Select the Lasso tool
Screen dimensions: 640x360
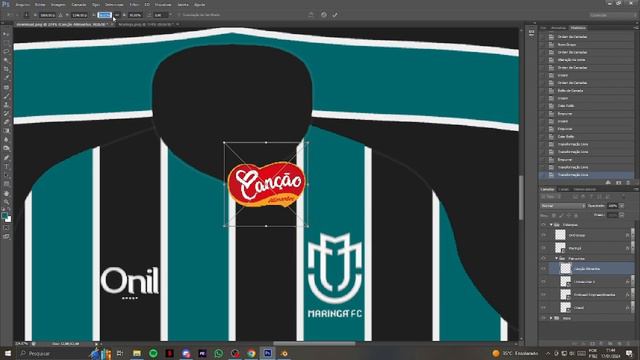coord(6,52)
